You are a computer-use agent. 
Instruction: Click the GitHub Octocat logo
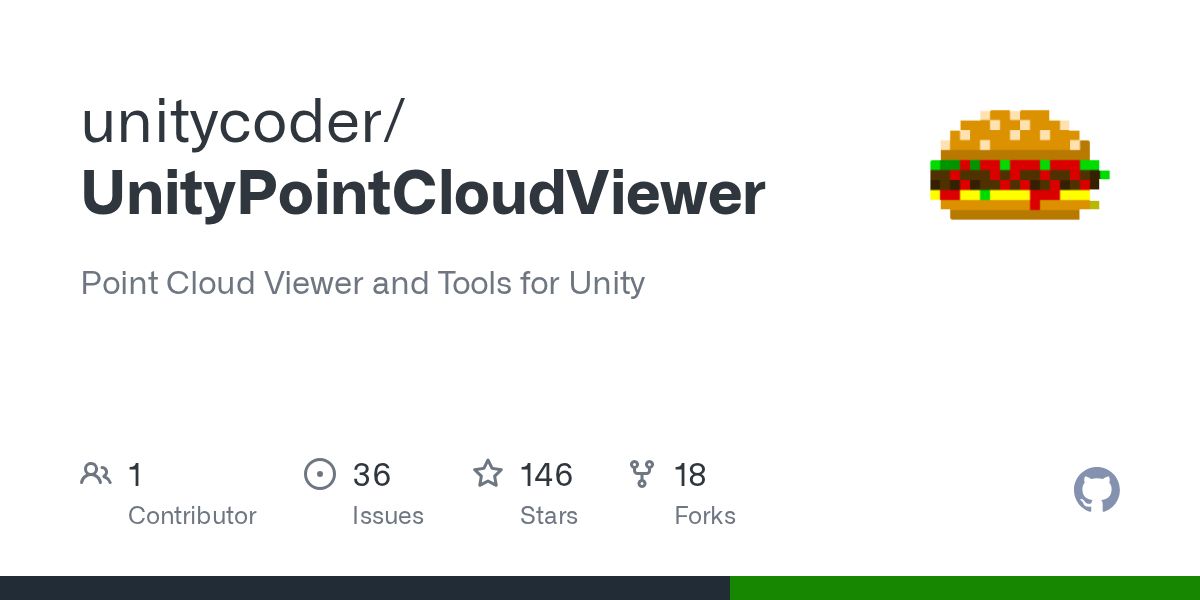coord(1097,490)
